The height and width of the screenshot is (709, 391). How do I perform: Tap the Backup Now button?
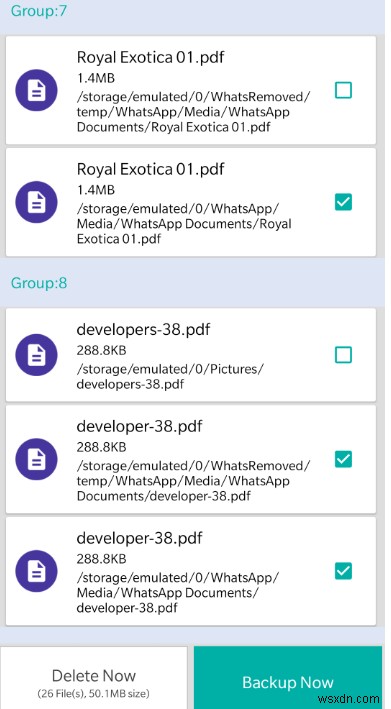288,678
